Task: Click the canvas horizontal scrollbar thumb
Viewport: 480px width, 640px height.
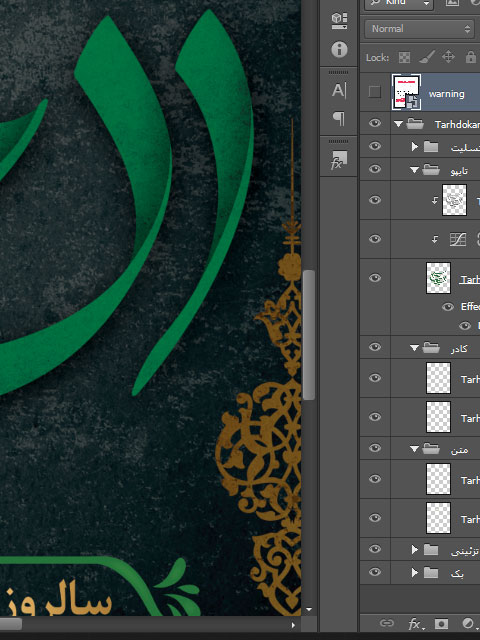Action: (11, 624)
